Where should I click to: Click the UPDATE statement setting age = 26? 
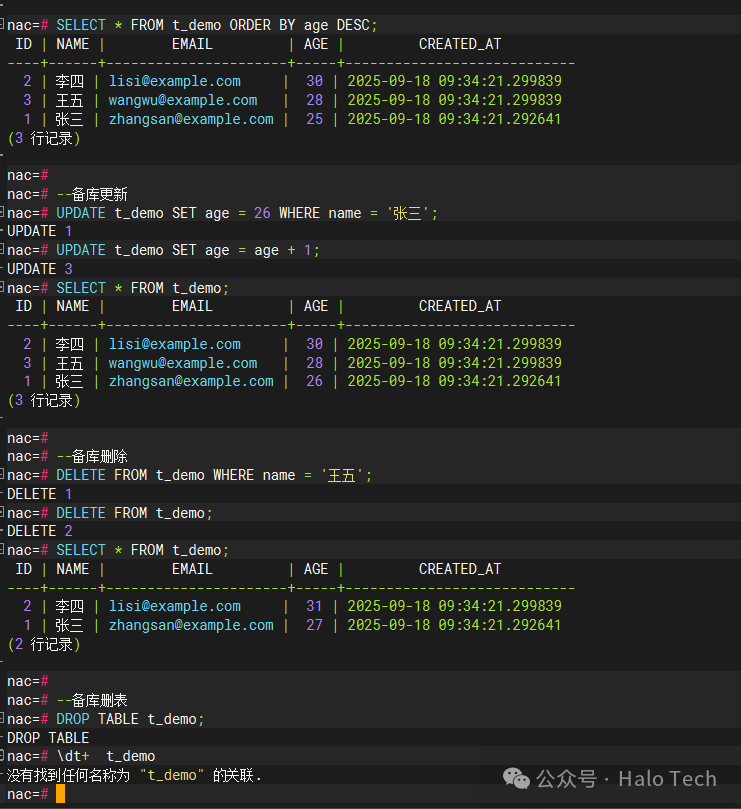222,213
